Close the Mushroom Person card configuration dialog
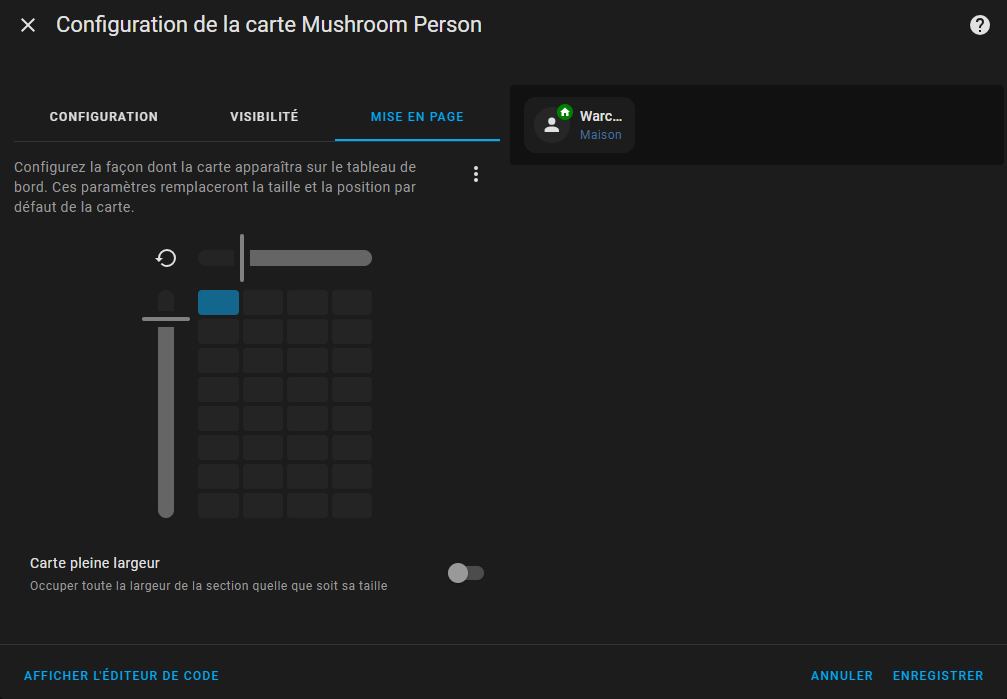This screenshot has height=699, width=1007. 28,25
